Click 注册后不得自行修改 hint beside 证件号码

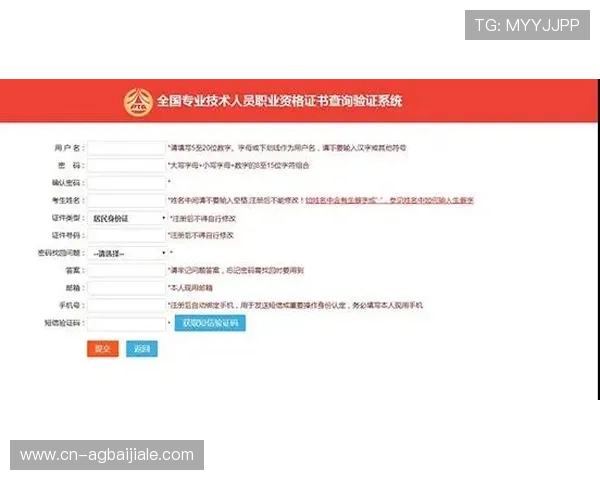point(201,235)
